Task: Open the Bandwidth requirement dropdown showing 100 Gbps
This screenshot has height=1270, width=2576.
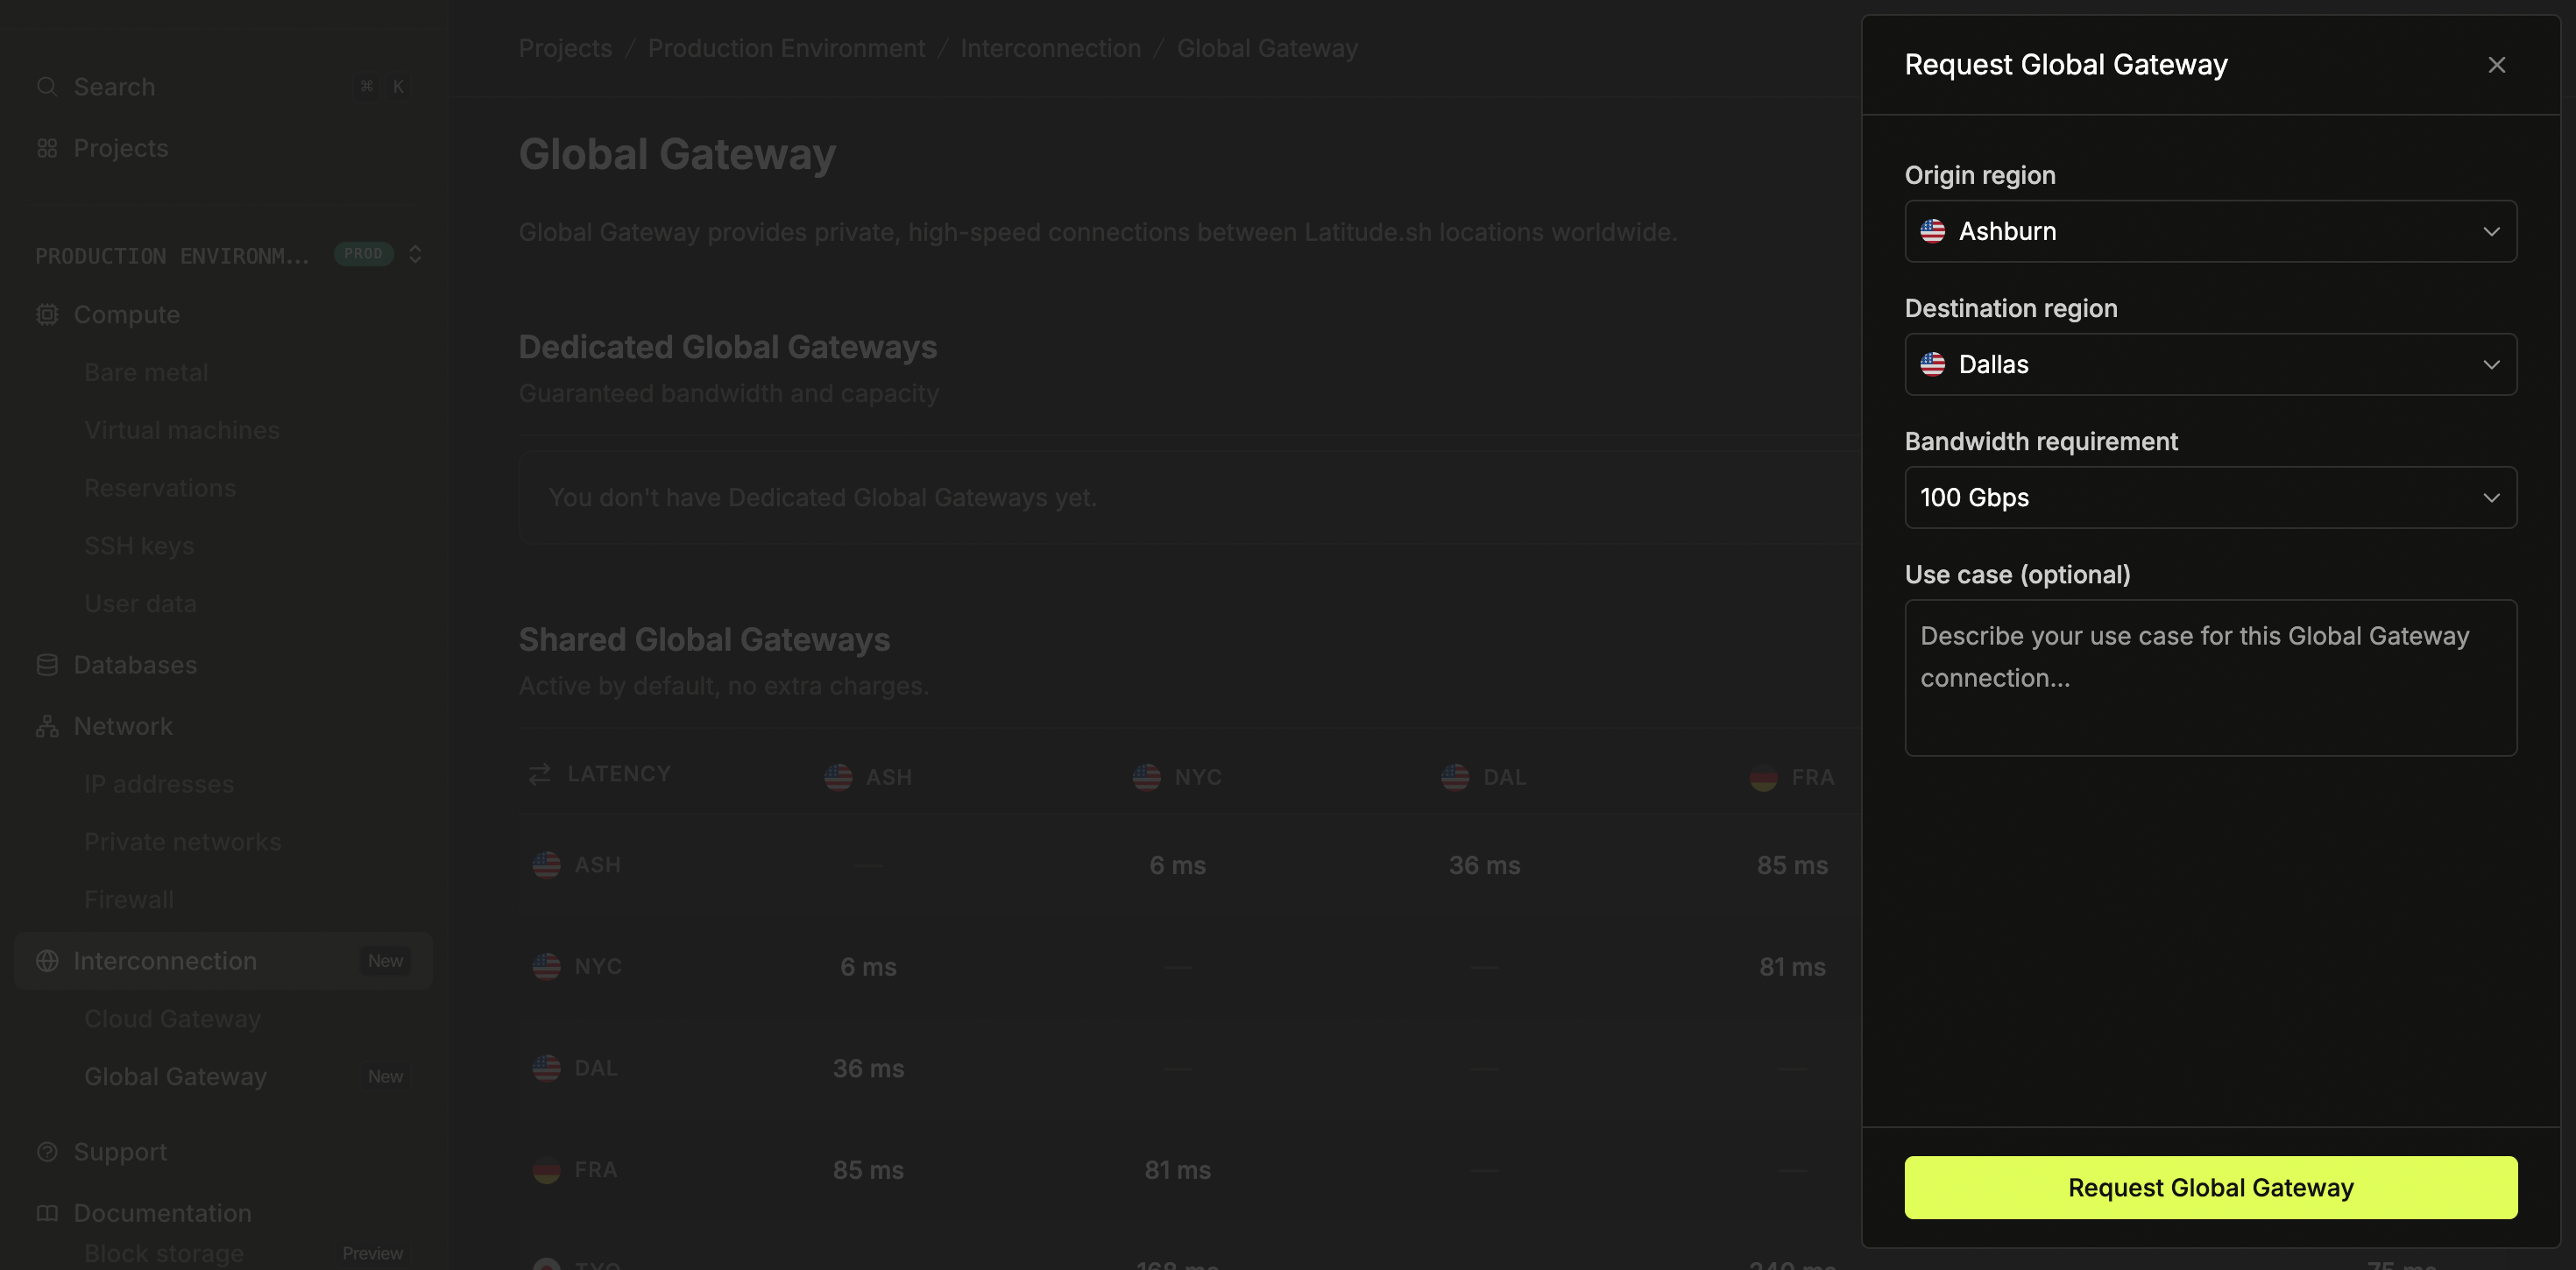Action: pos(2210,497)
